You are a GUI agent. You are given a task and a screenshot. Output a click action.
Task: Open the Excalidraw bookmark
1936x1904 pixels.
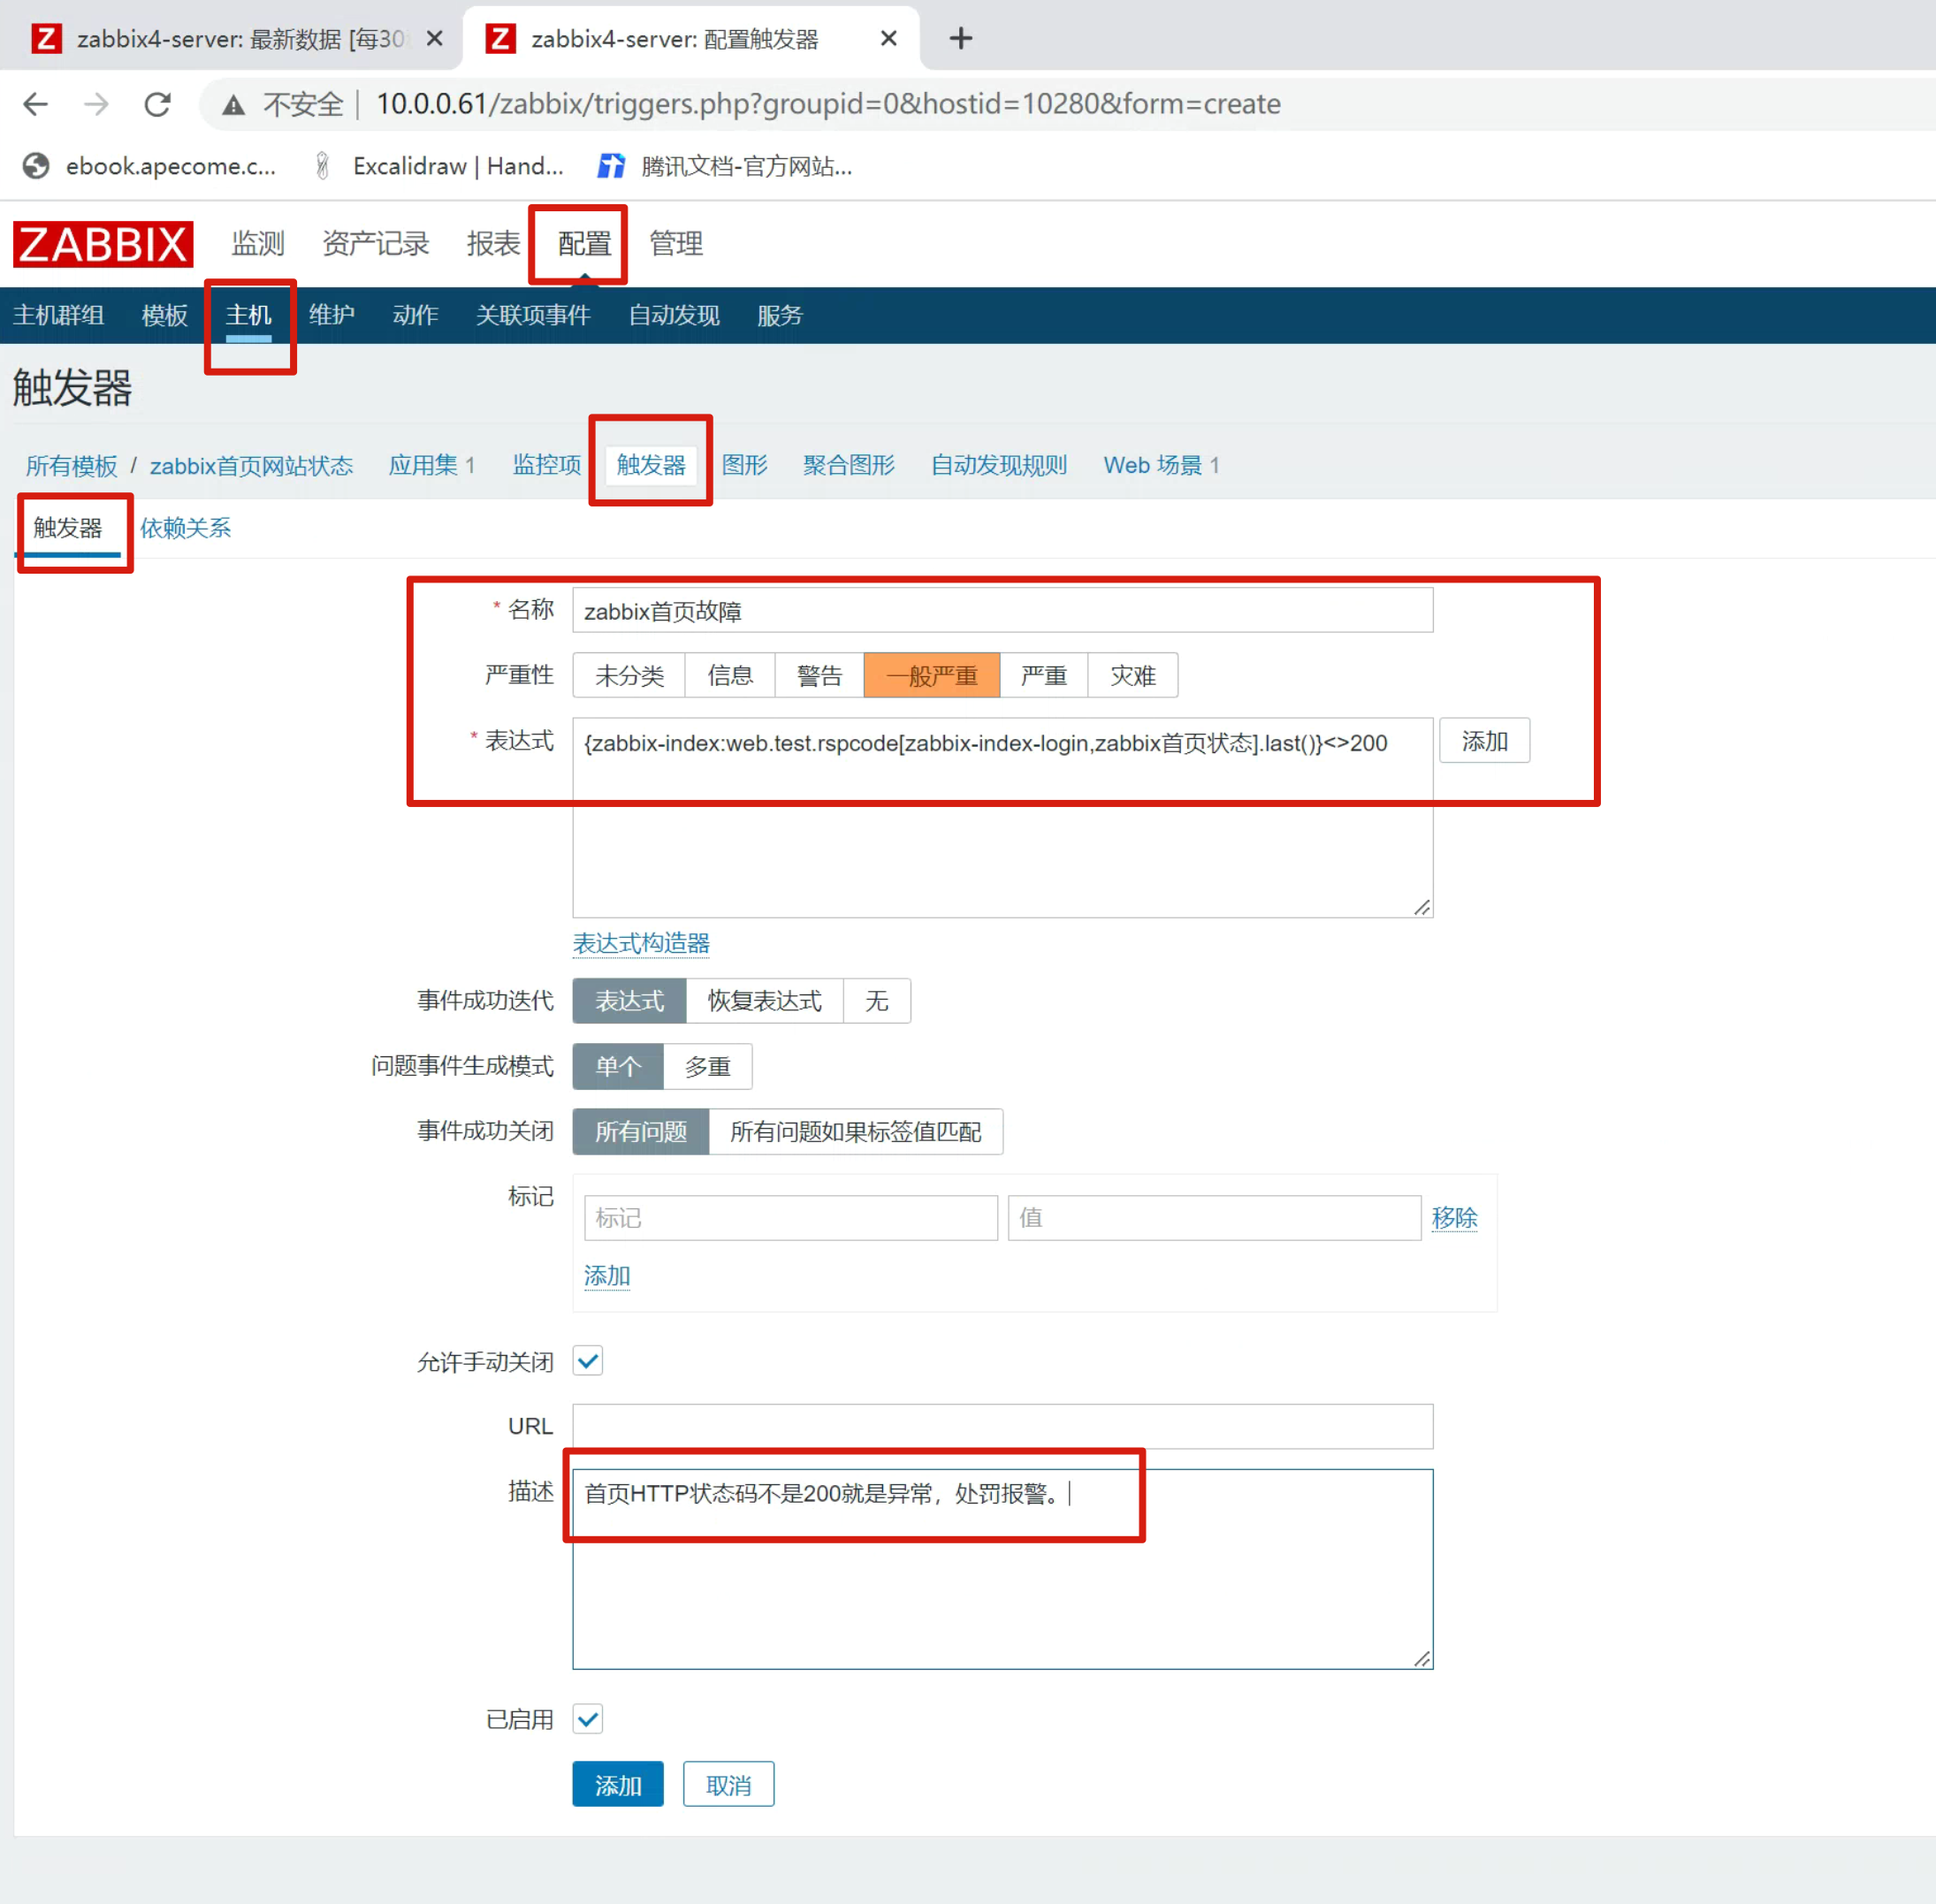[440, 166]
